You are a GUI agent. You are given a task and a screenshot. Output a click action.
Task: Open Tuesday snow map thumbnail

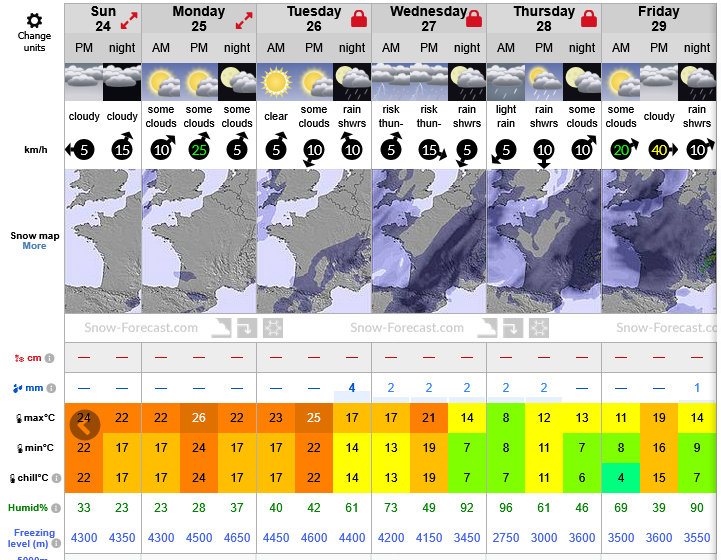pyautogui.click(x=314, y=241)
